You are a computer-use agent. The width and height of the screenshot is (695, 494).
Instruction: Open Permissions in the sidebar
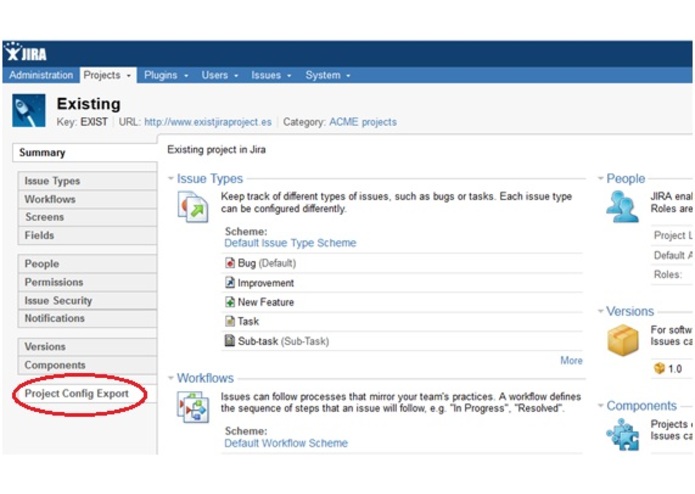[x=87, y=282]
